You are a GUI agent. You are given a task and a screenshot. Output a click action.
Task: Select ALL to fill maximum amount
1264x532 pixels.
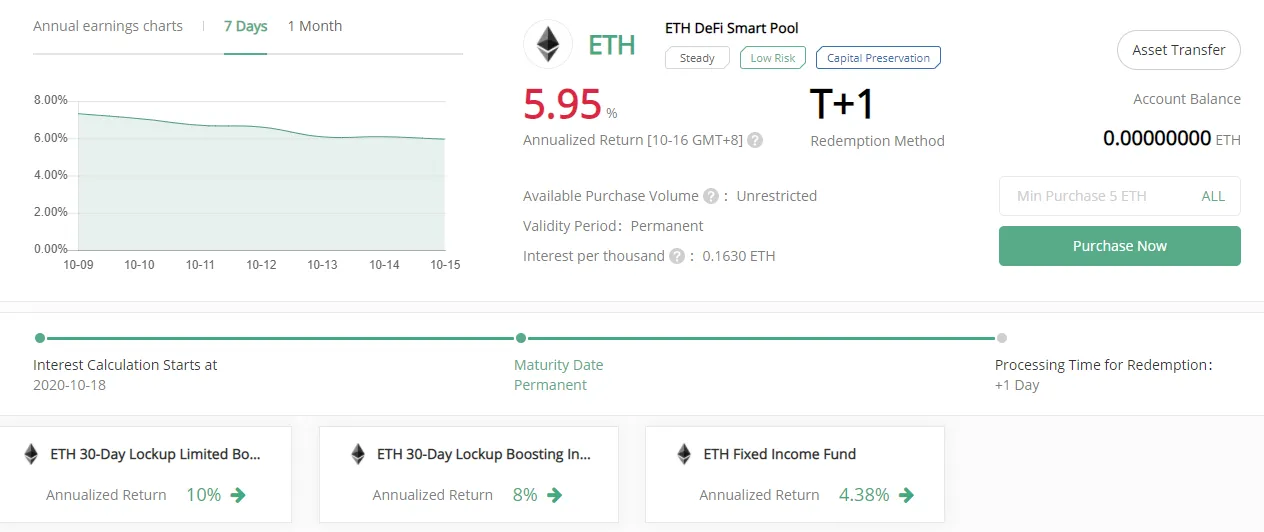[1213, 196]
